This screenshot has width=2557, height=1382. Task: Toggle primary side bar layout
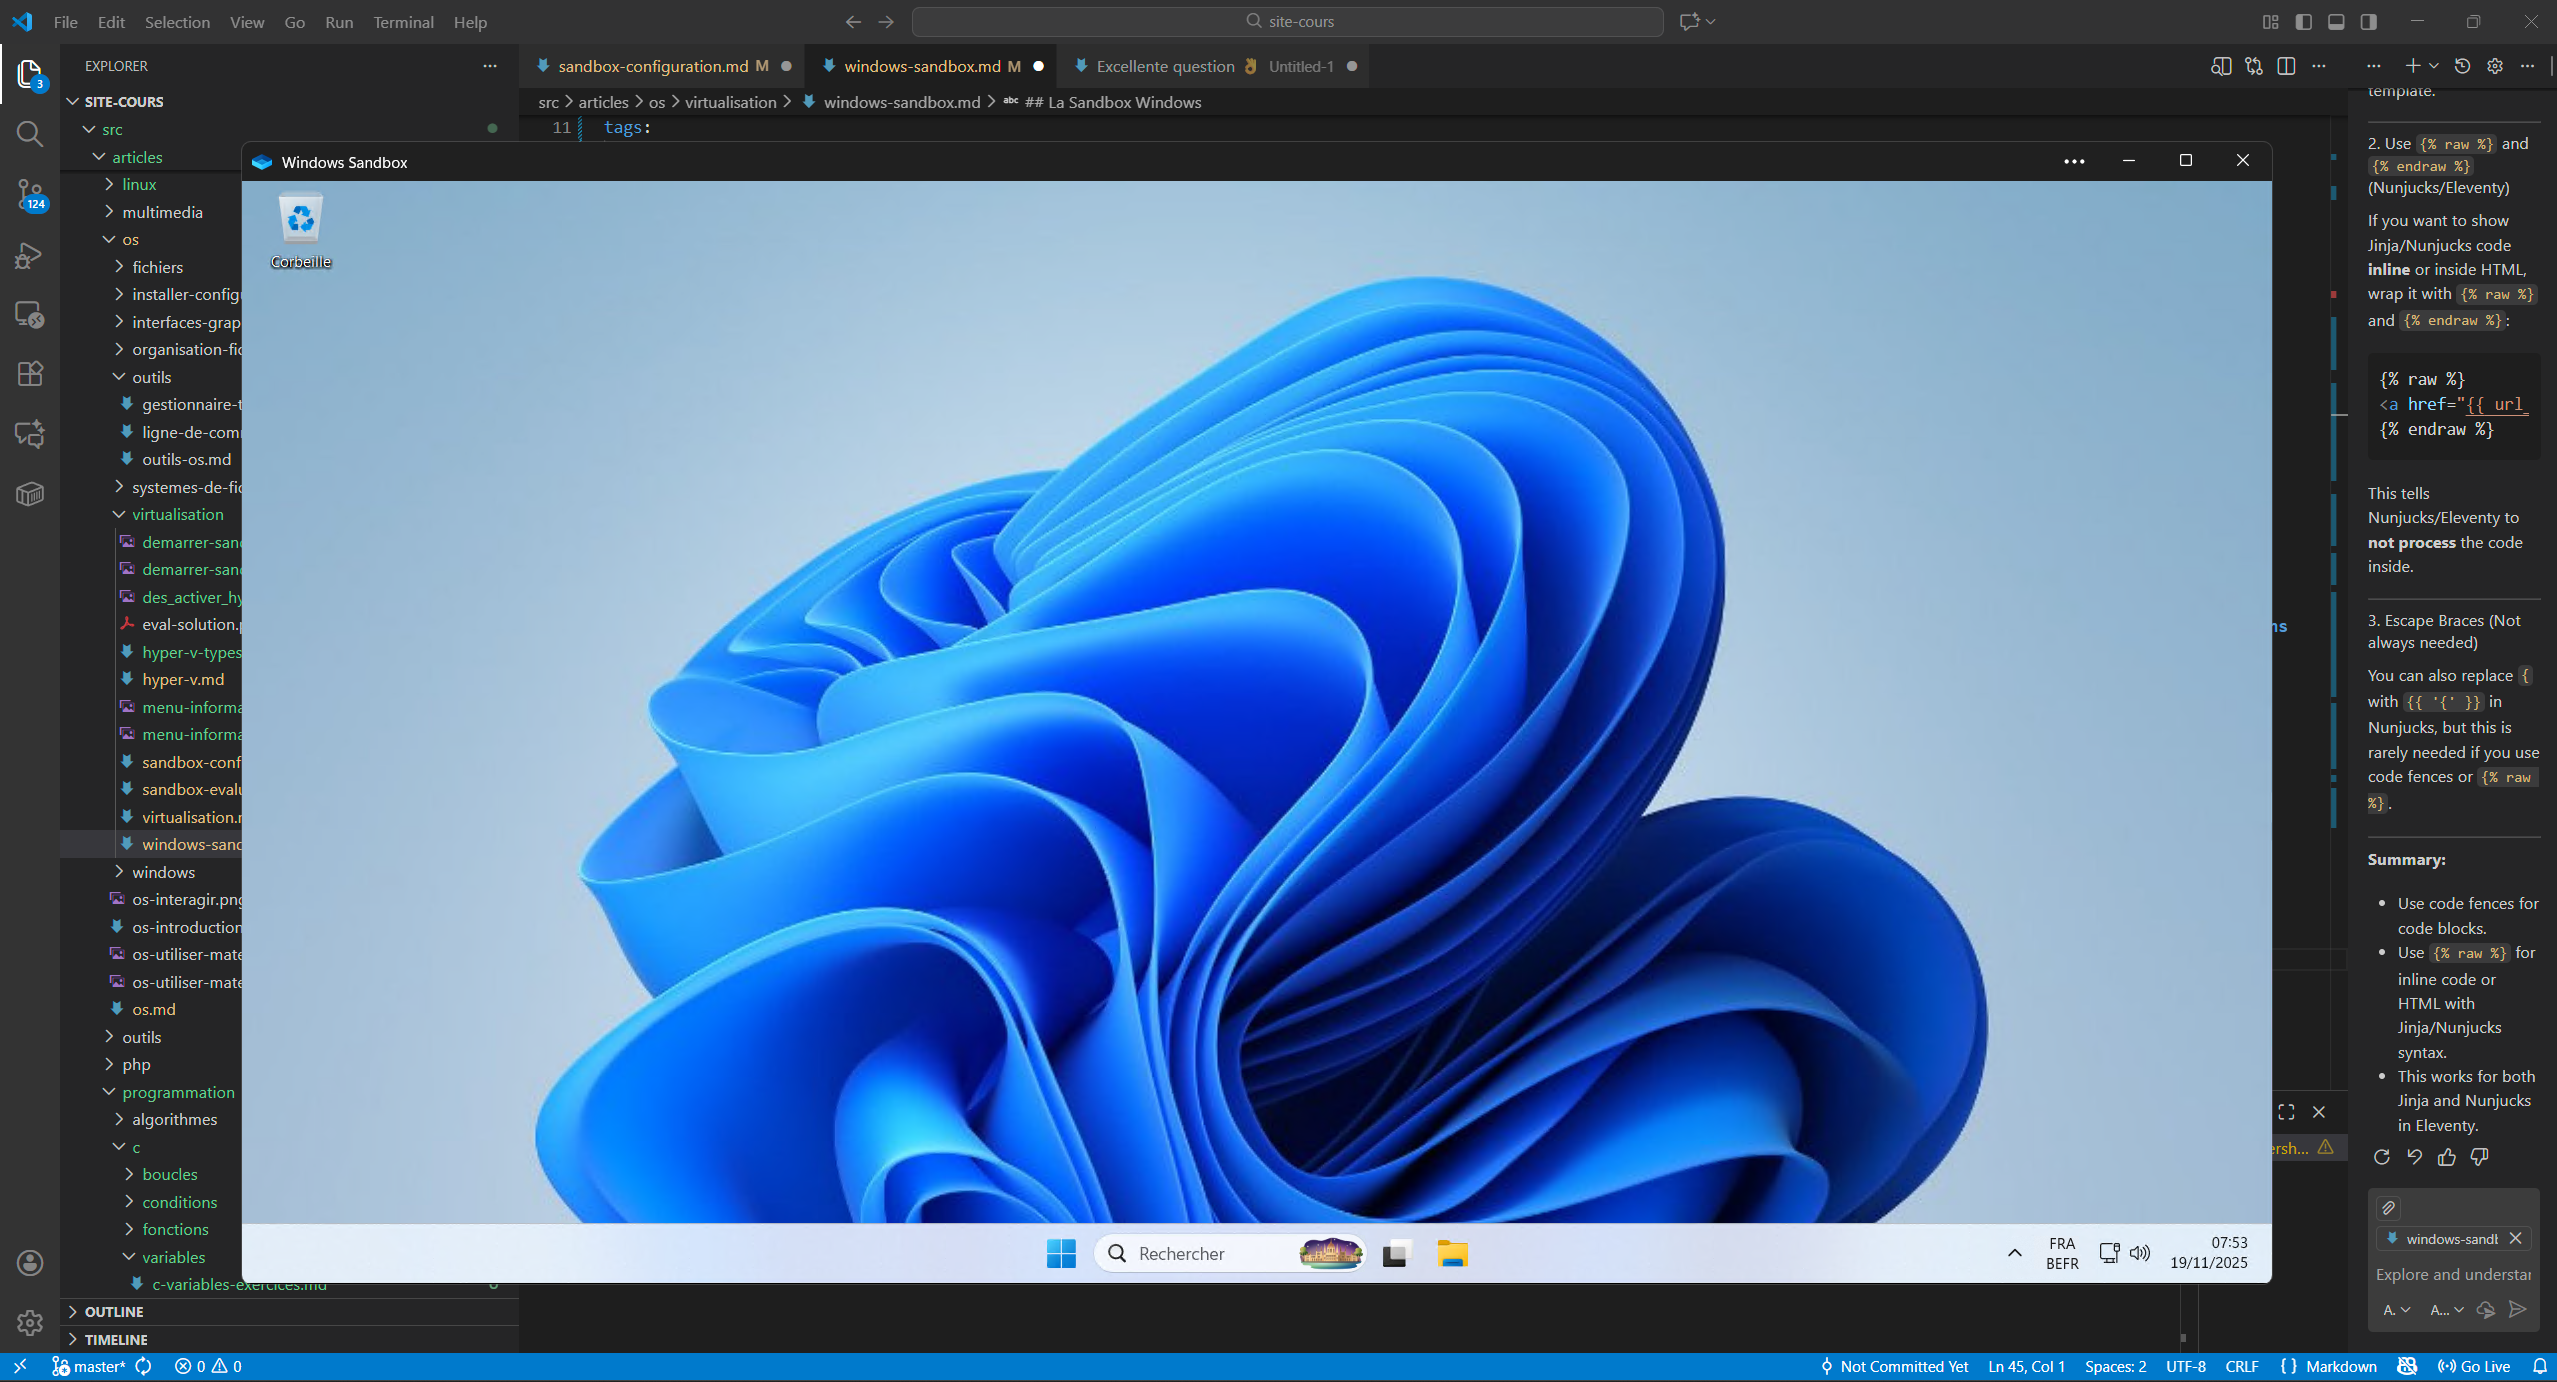[2303, 22]
